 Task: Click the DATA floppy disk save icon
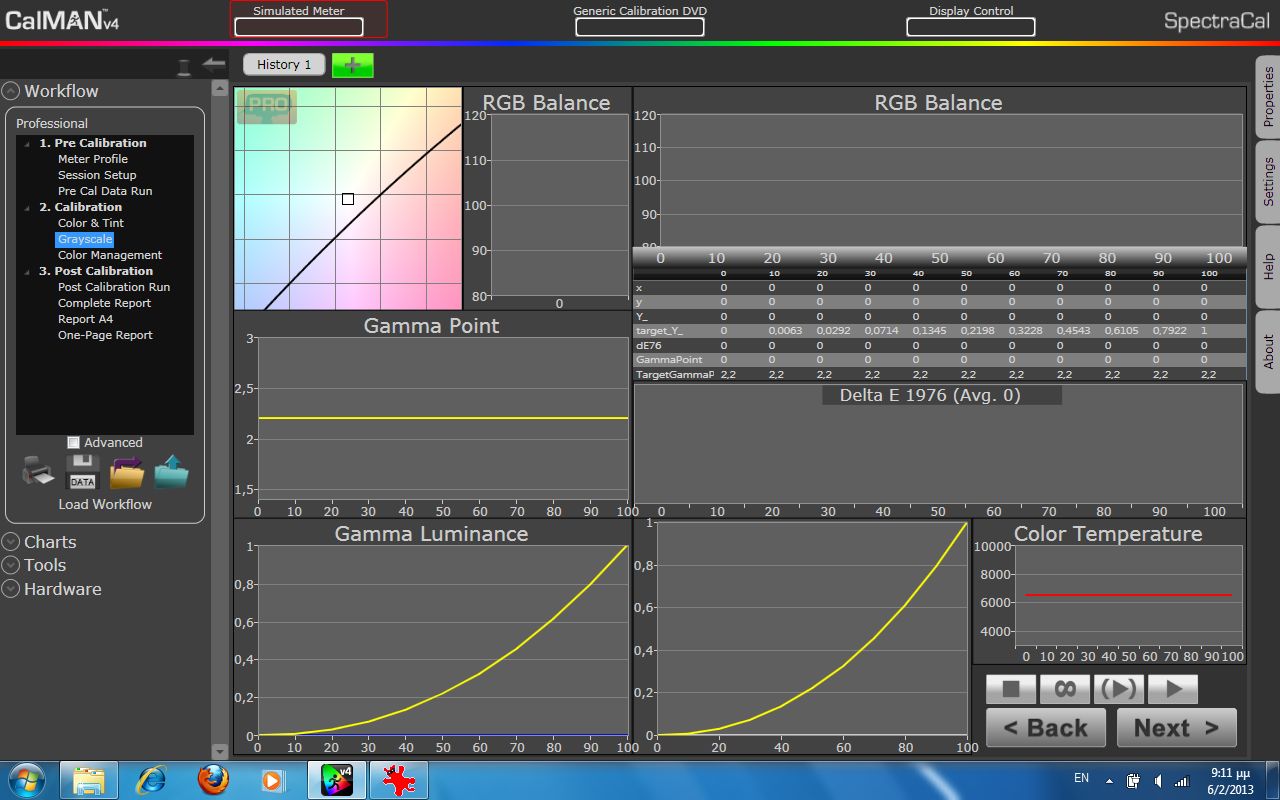(x=82, y=472)
